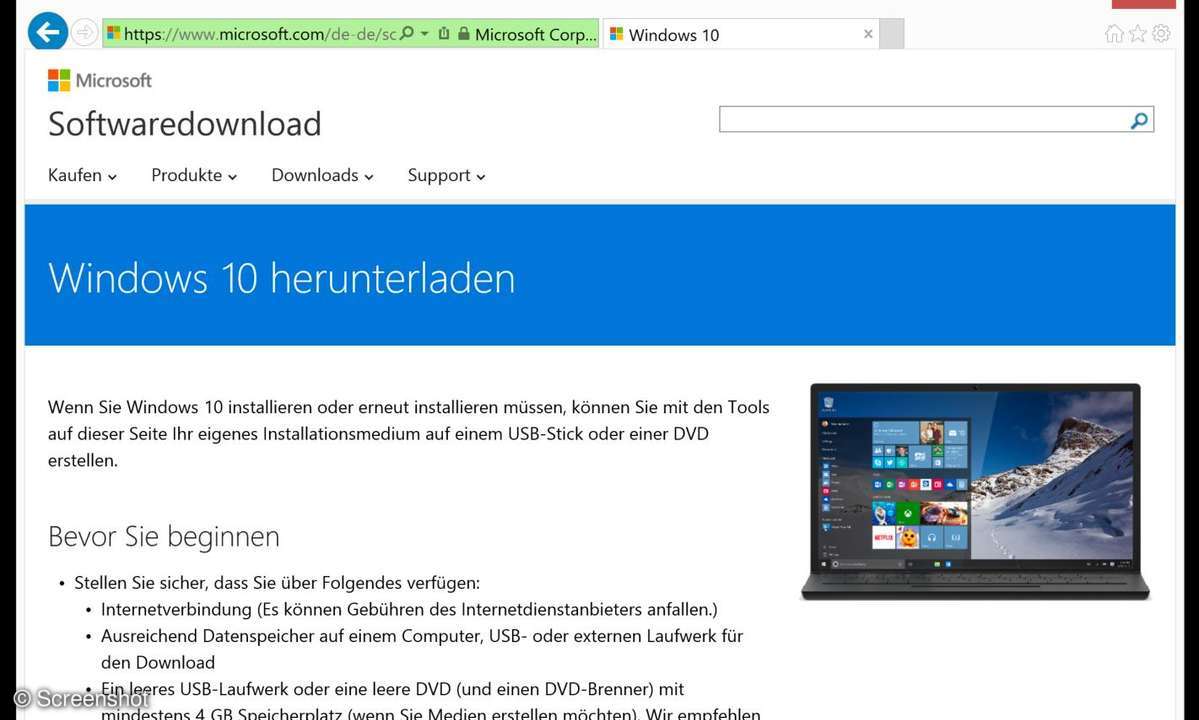Click the 'Internetverbindung' bullet text
1199x720 pixels.
(x=409, y=609)
